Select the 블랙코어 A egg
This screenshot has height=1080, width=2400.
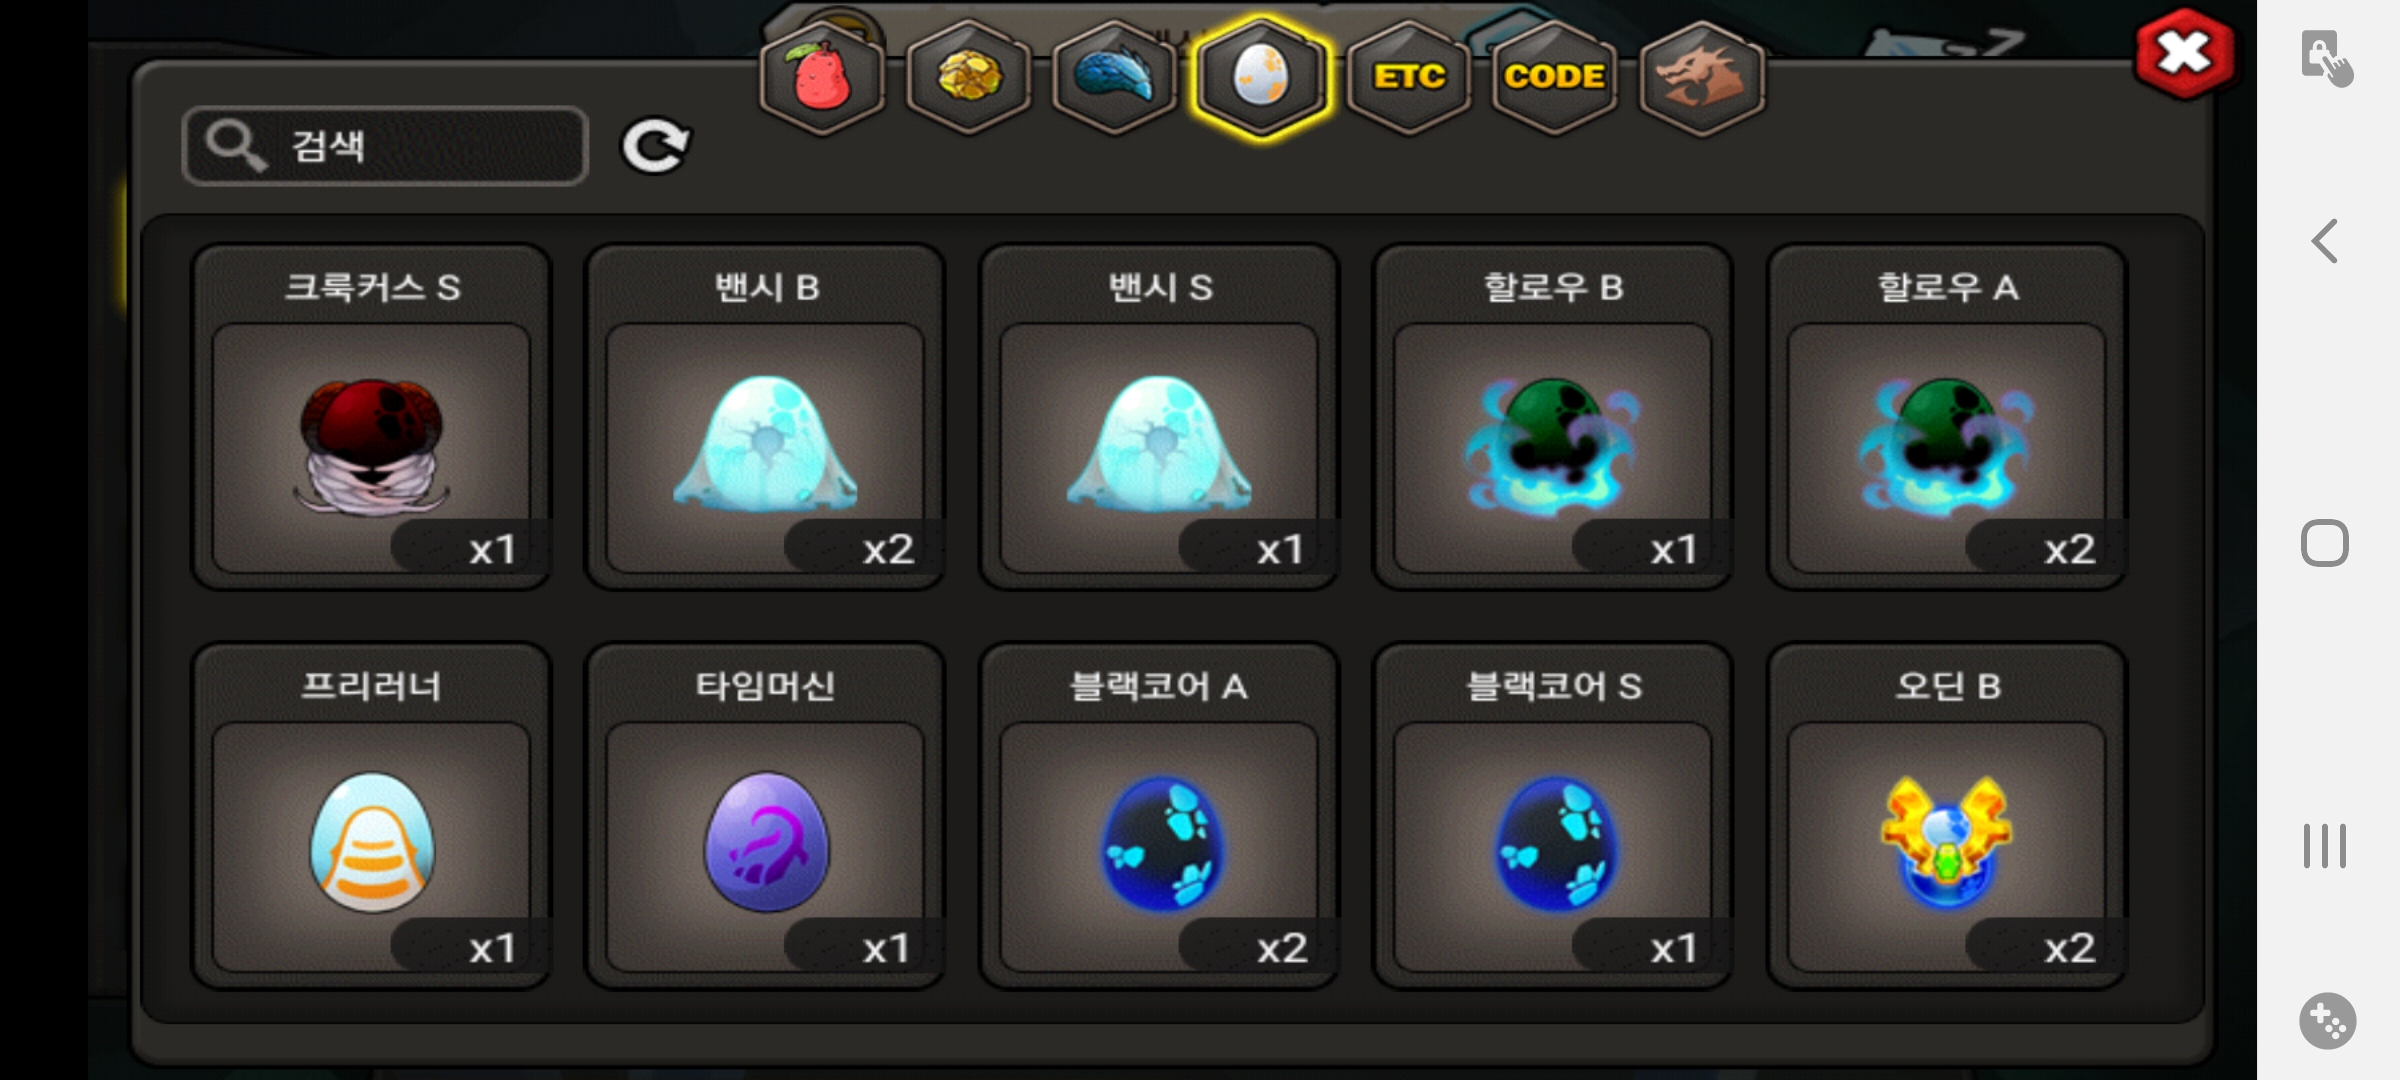pos(1159,816)
